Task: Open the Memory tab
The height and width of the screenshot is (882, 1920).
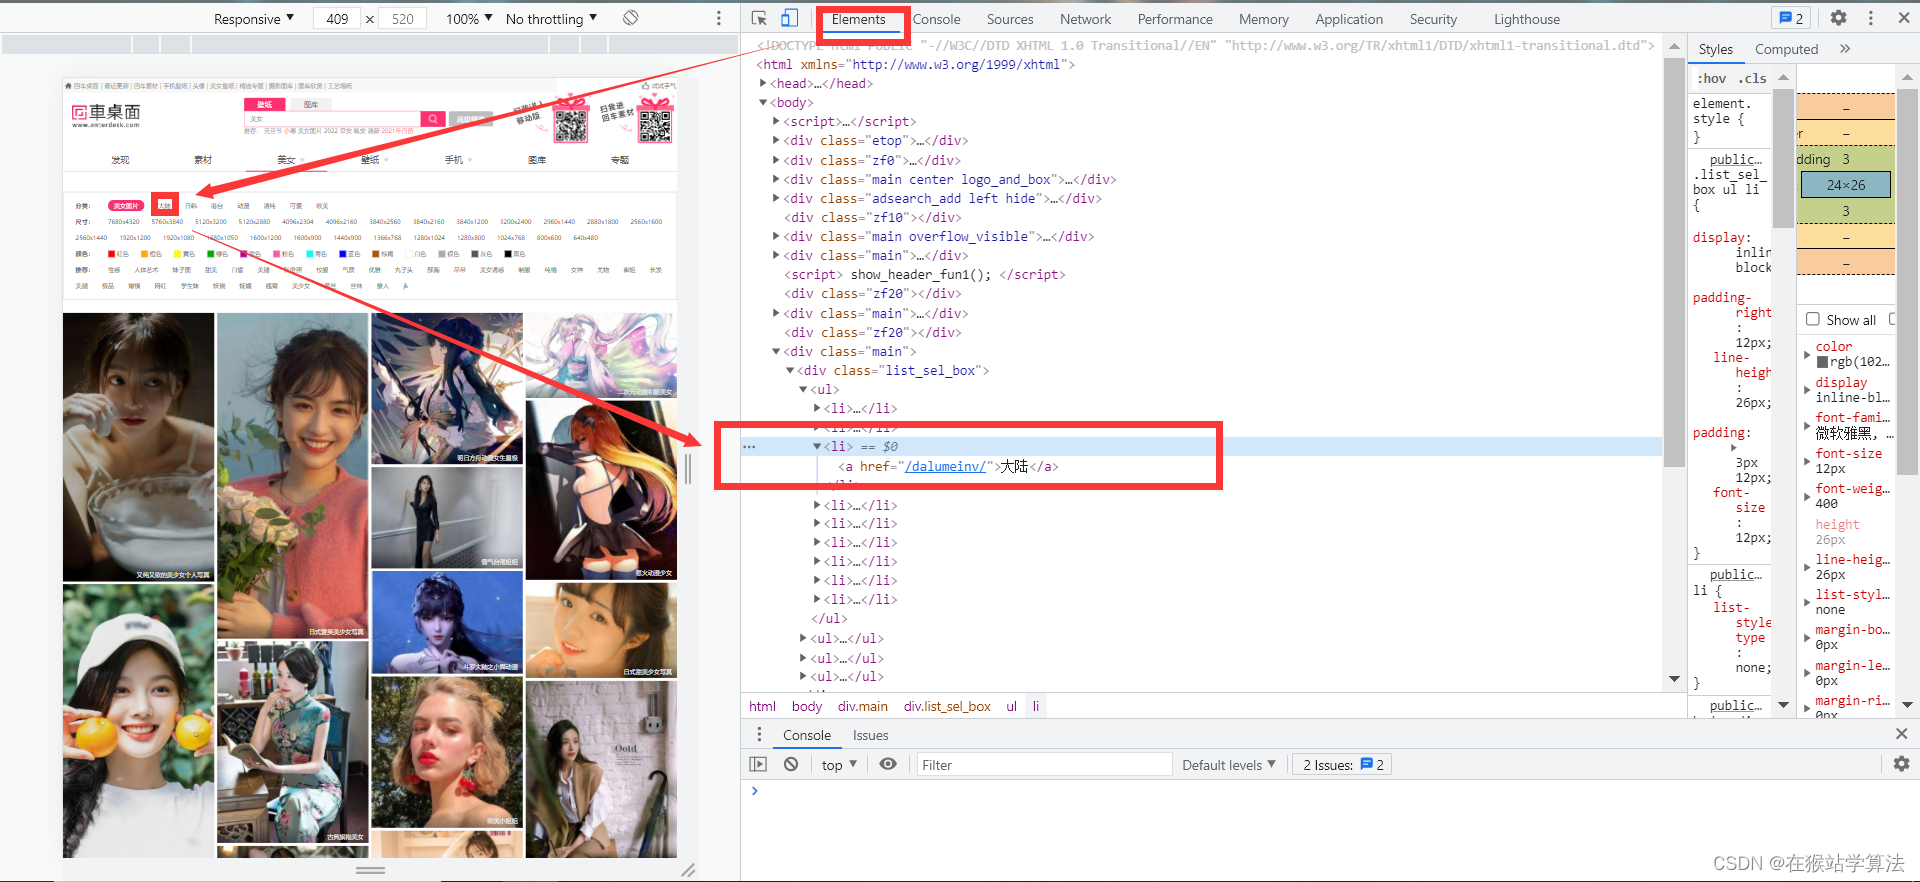Action: pyautogui.click(x=1264, y=19)
